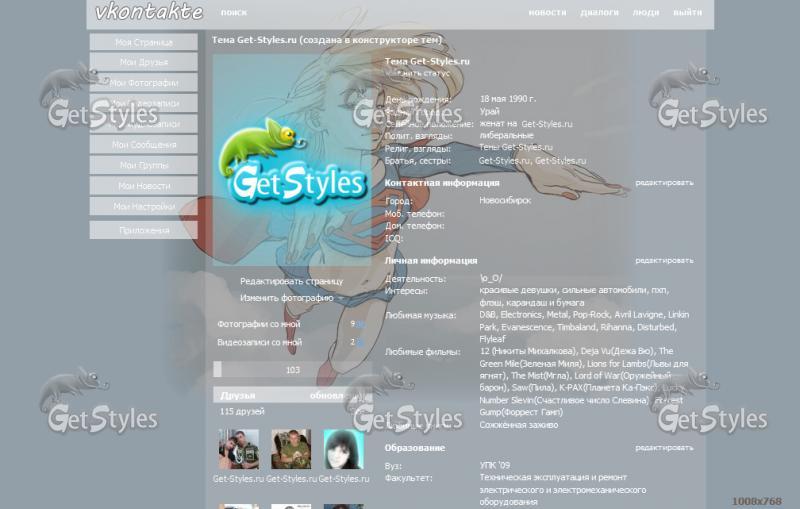Click Тема Get-Styles.ru profile name heading
The height and width of the screenshot is (509, 800).
point(427,61)
